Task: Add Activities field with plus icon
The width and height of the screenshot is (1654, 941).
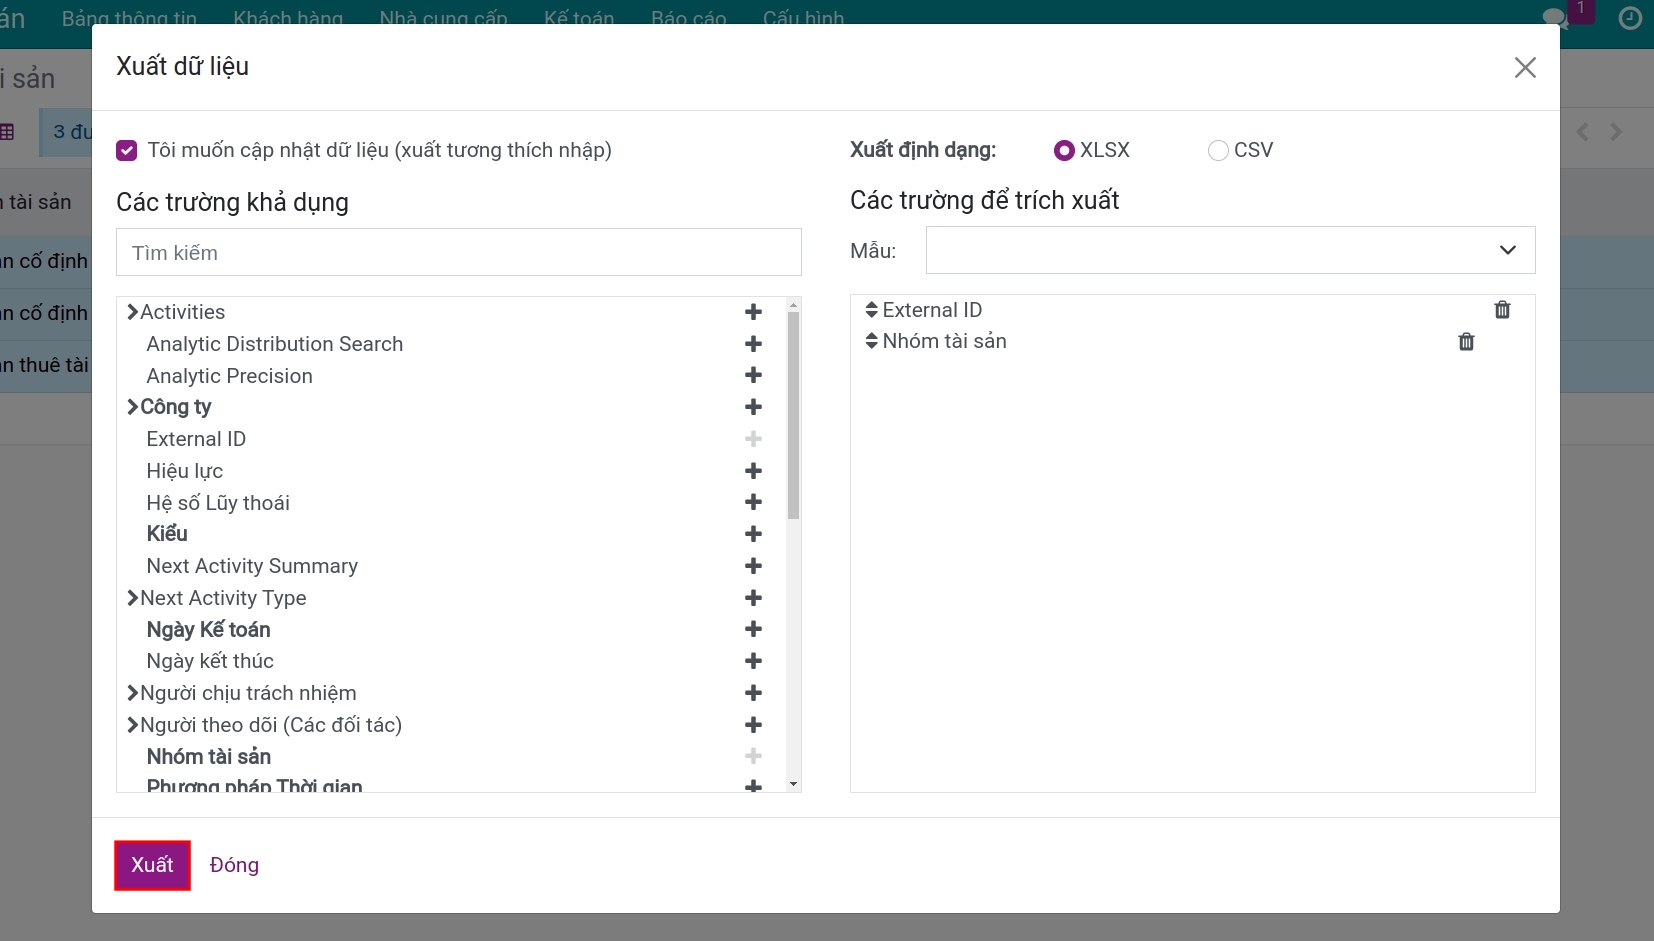Action: [x=754, y=312]
